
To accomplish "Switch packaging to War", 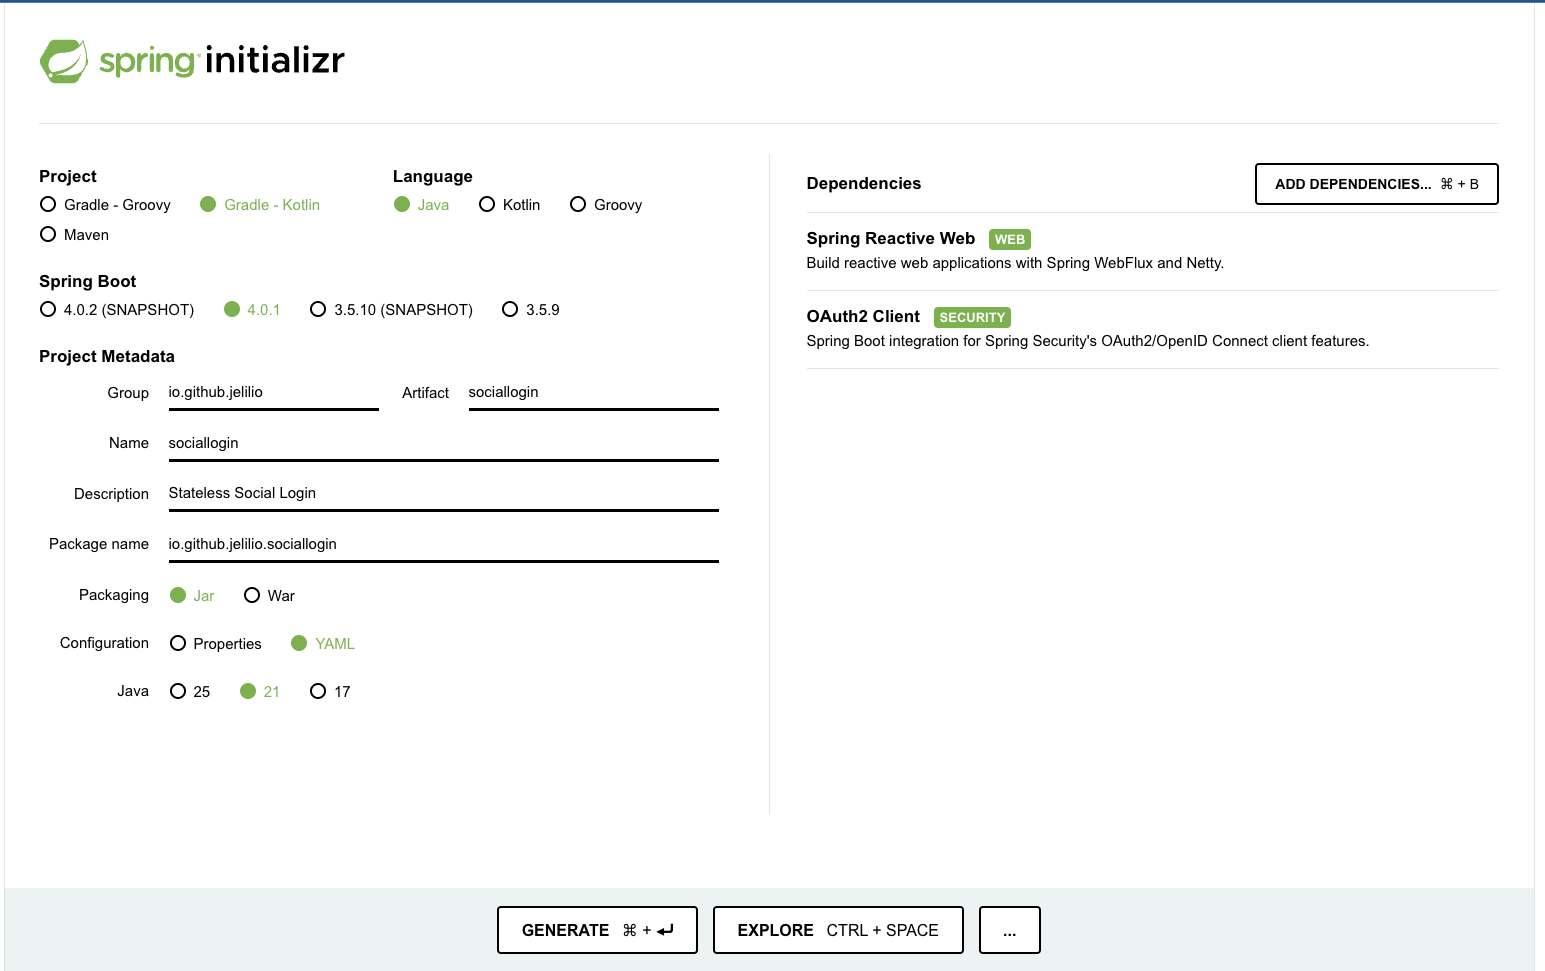I will pyautogui.click(x=269, y=596).
